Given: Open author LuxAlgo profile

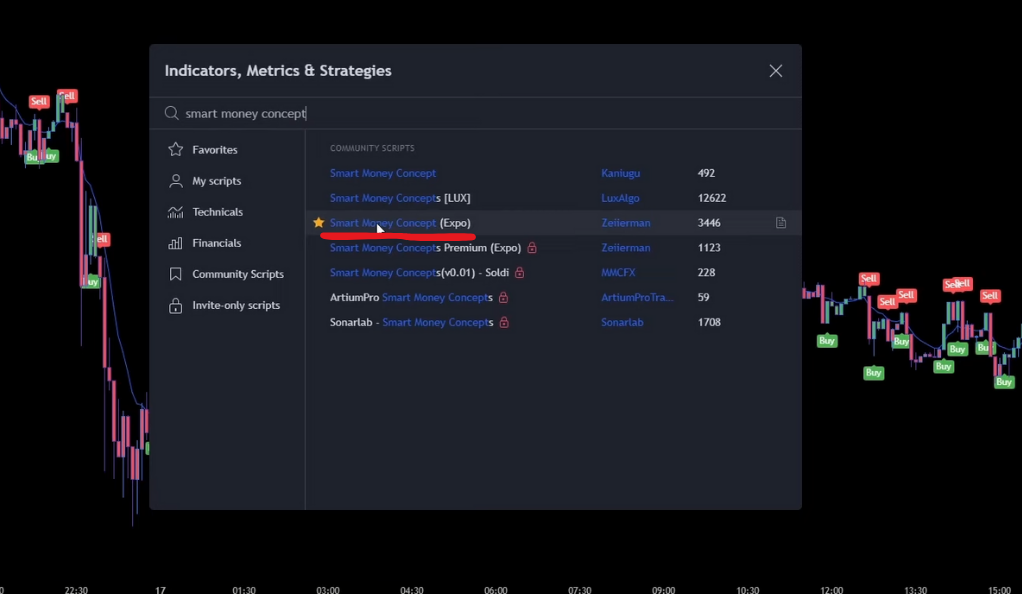Looking at the screenshot, I should coord(620,198).
